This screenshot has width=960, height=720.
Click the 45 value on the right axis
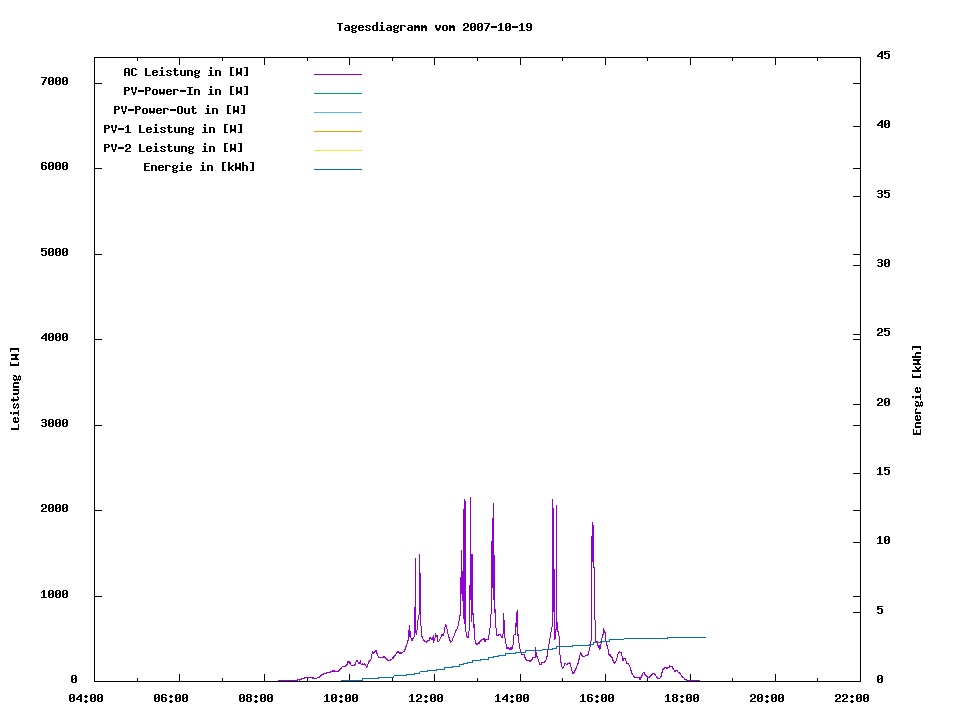coord(884,55)
